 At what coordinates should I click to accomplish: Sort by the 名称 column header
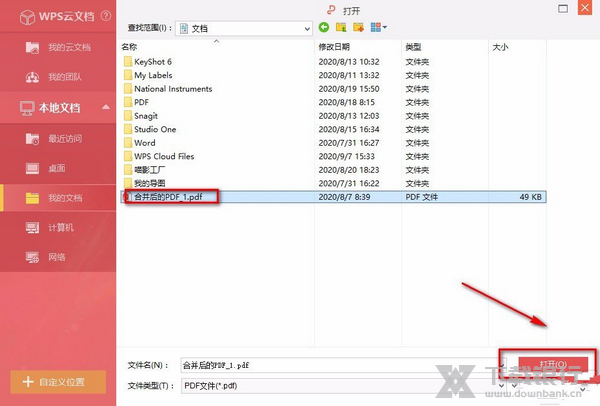(x=129, y=47)
